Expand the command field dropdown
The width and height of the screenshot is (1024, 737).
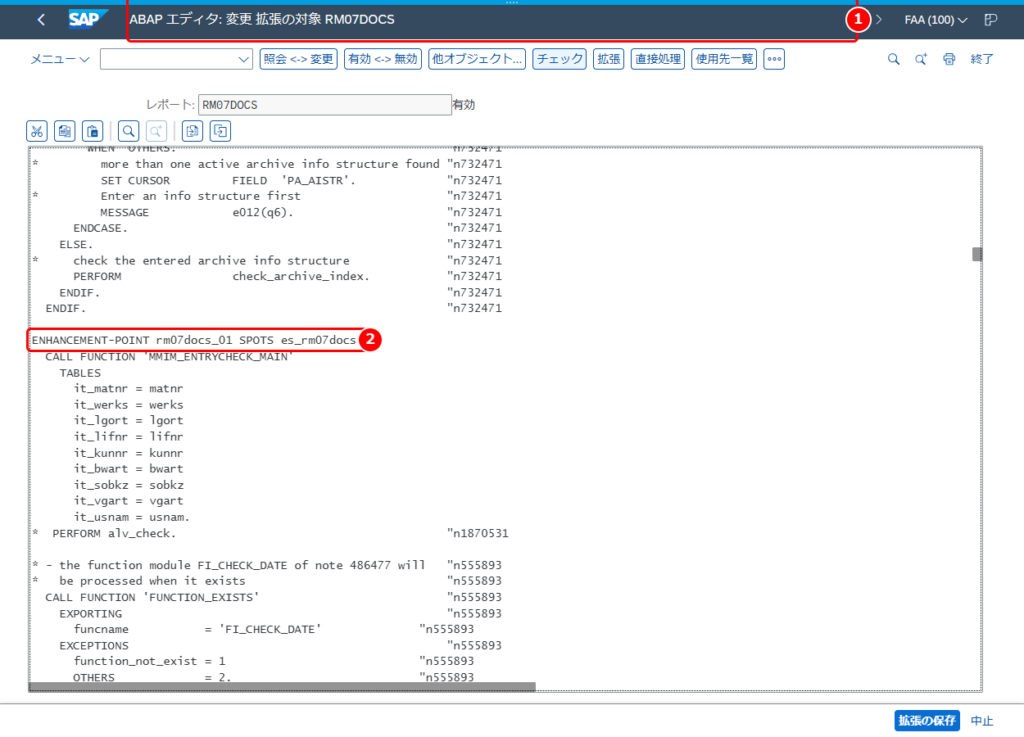[x=244, y=59]
